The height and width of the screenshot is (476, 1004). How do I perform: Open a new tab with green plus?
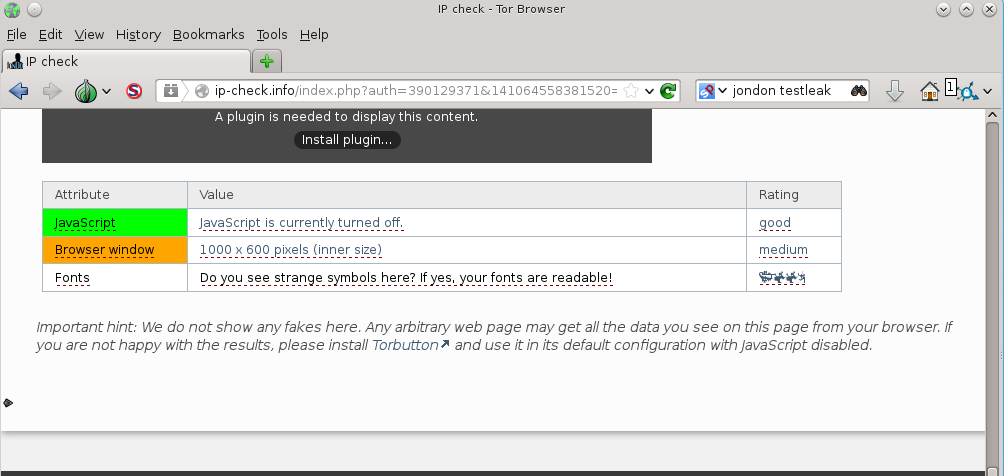point(267,62)
